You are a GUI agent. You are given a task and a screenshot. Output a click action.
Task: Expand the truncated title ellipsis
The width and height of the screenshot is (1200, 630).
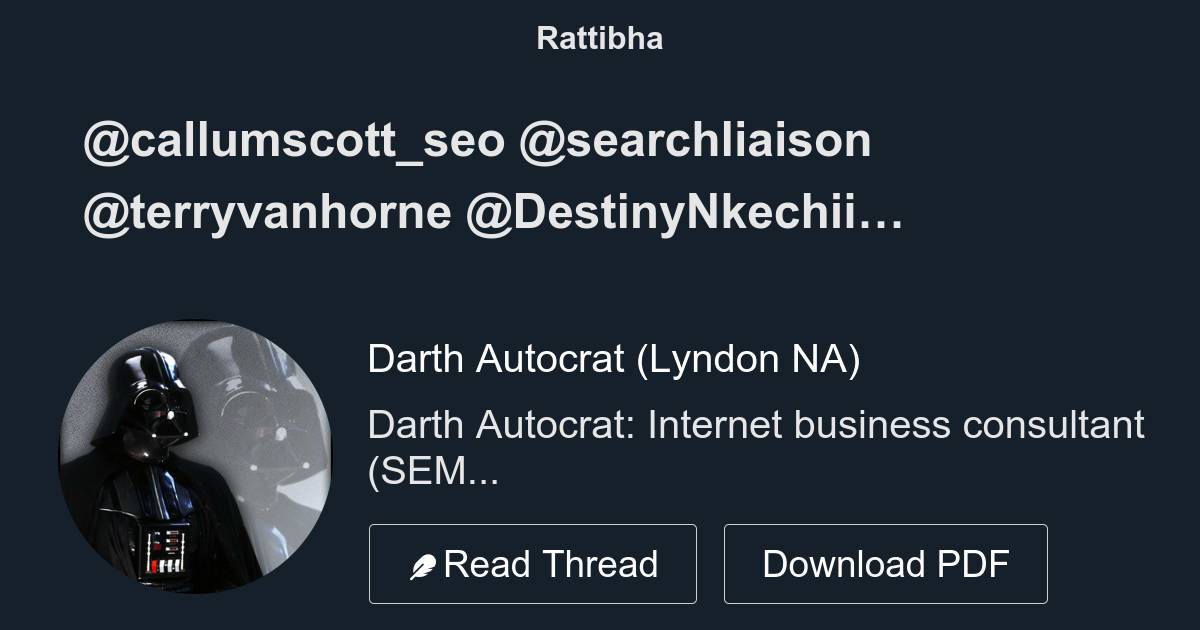[882, 214]
